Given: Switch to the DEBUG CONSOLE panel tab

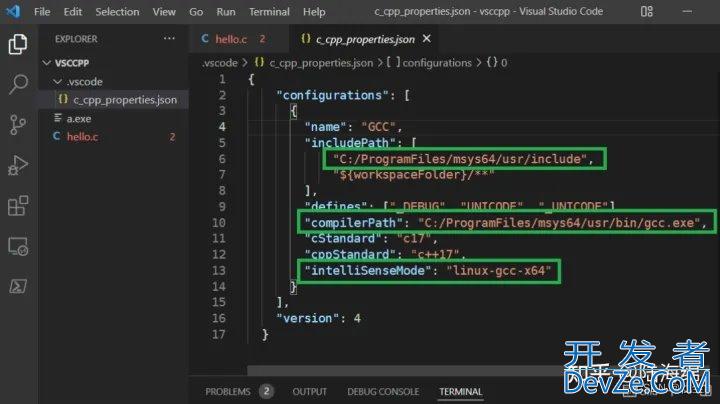Looking at the screenshot, I should click(383, 392).
